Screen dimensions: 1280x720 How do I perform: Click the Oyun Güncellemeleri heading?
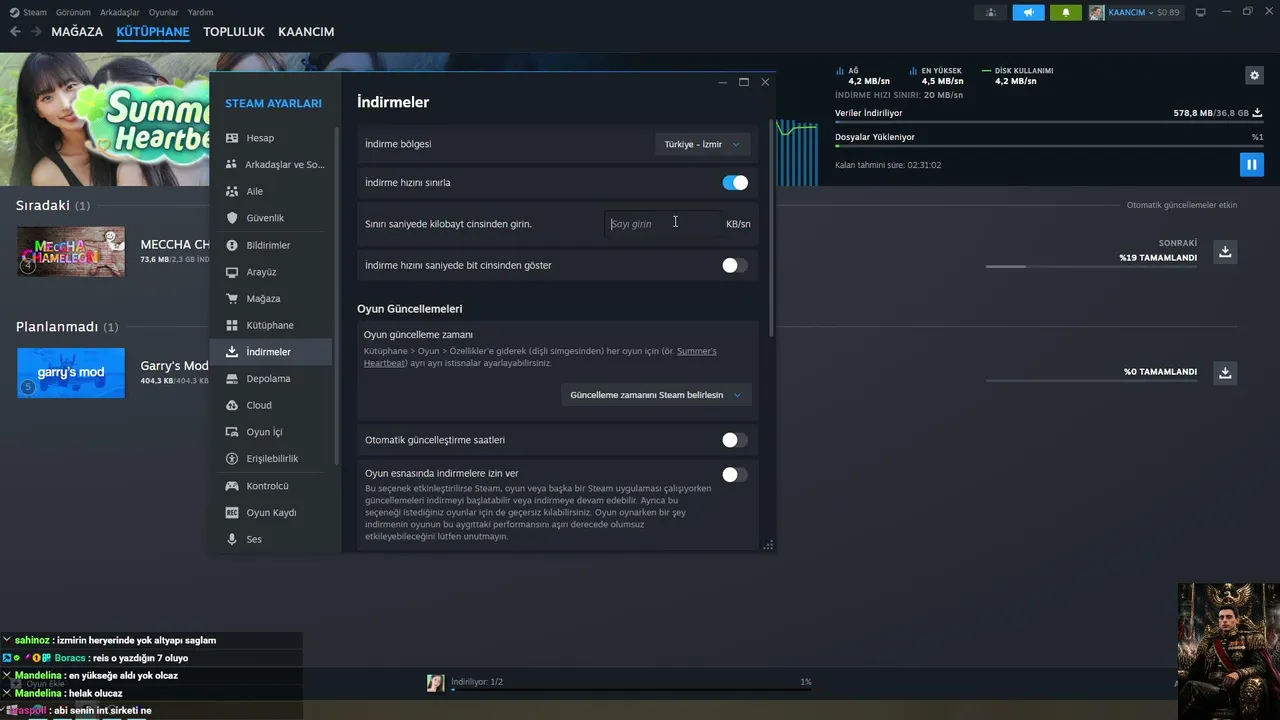coord(410,309)
